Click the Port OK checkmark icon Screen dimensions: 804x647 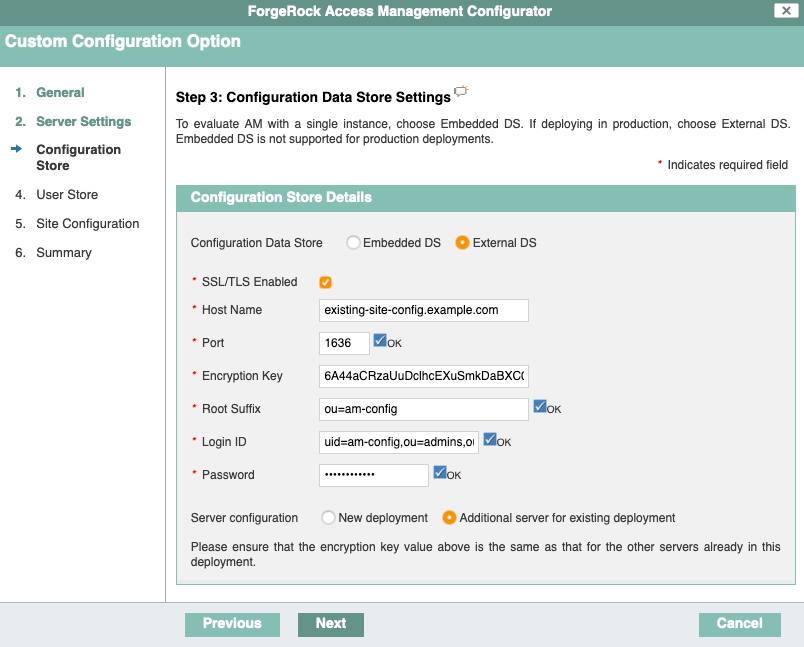[380, 340]
